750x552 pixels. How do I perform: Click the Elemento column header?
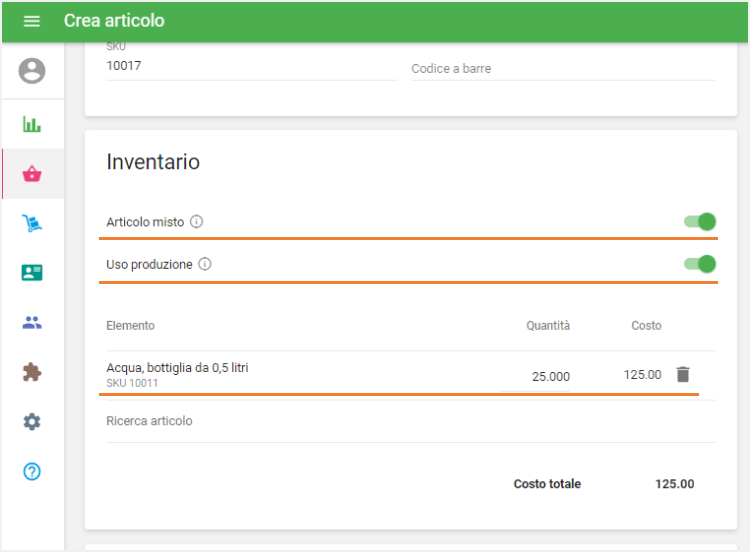click(x=130, y=326)
